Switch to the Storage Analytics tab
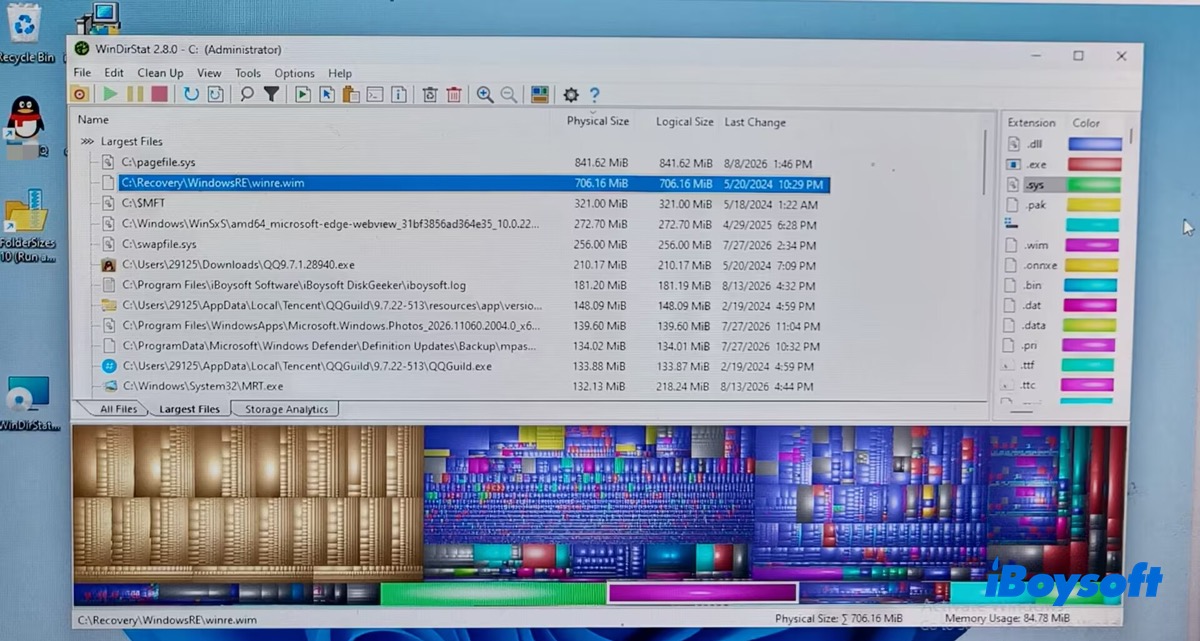 tap(286, 409)
